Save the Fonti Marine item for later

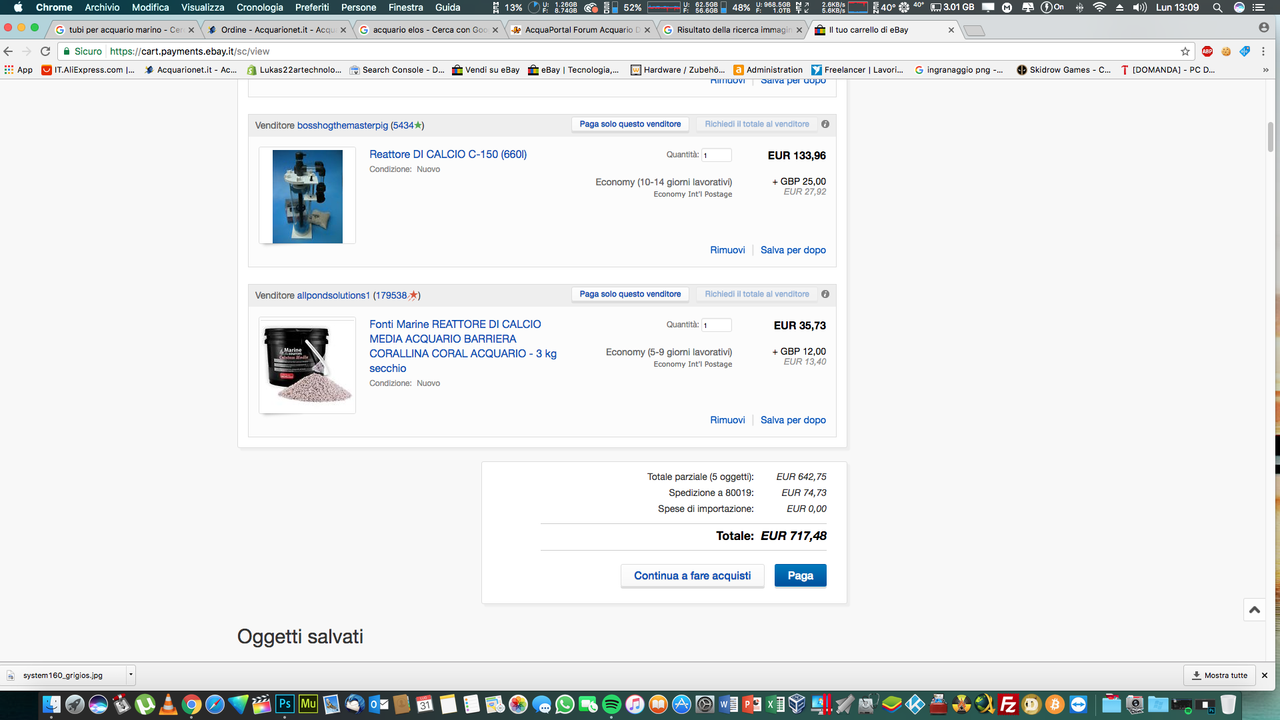pyautogui.click(x=793, y=420)
